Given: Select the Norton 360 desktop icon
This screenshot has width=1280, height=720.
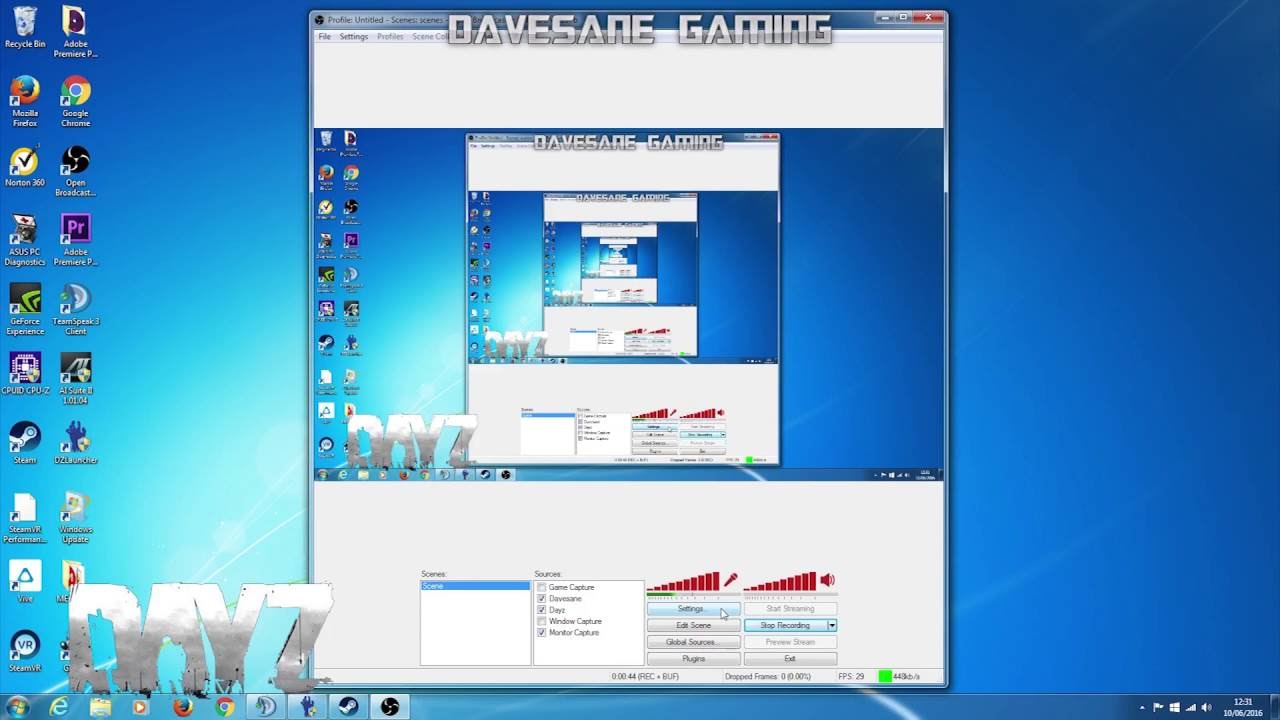Looking at the screenshot, I should (25, 167).
